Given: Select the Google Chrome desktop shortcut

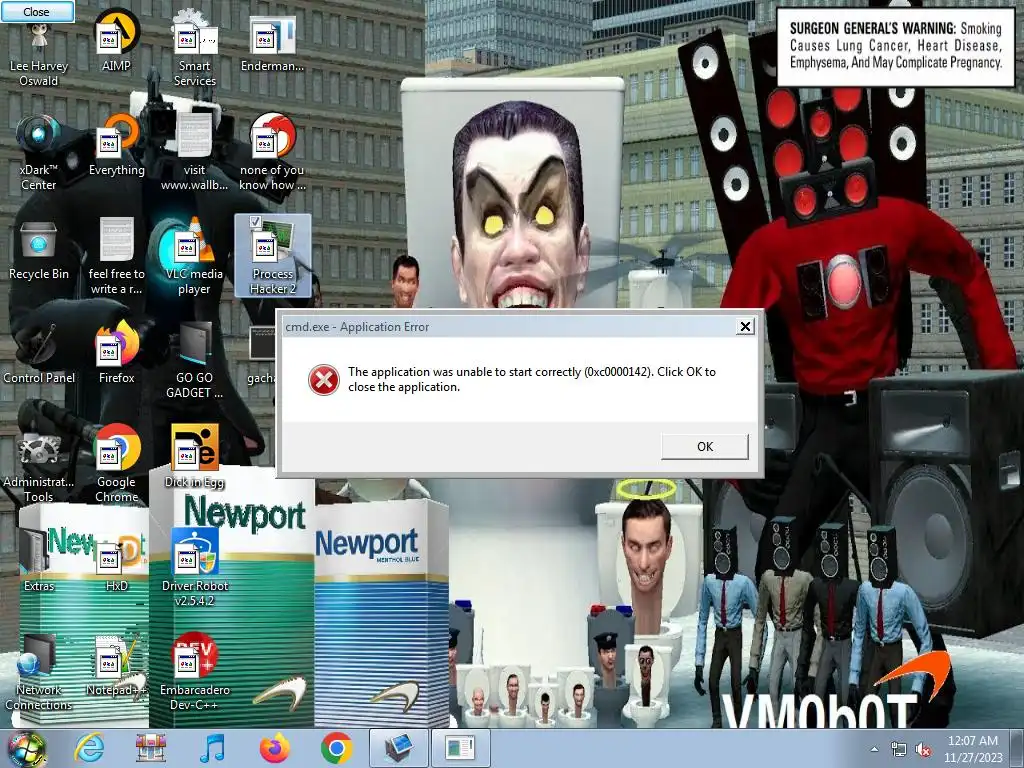Looking at the screenshot, I should (116, 464).
